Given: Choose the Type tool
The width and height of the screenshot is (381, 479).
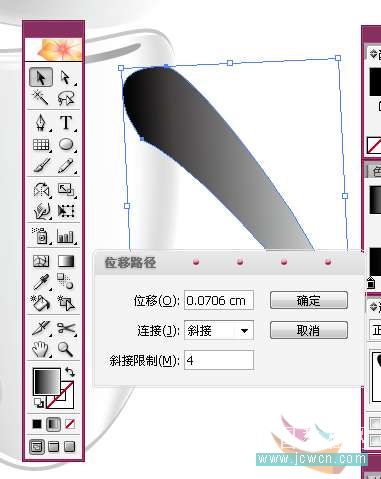Looking at the screenshot, I should (66, 122).
